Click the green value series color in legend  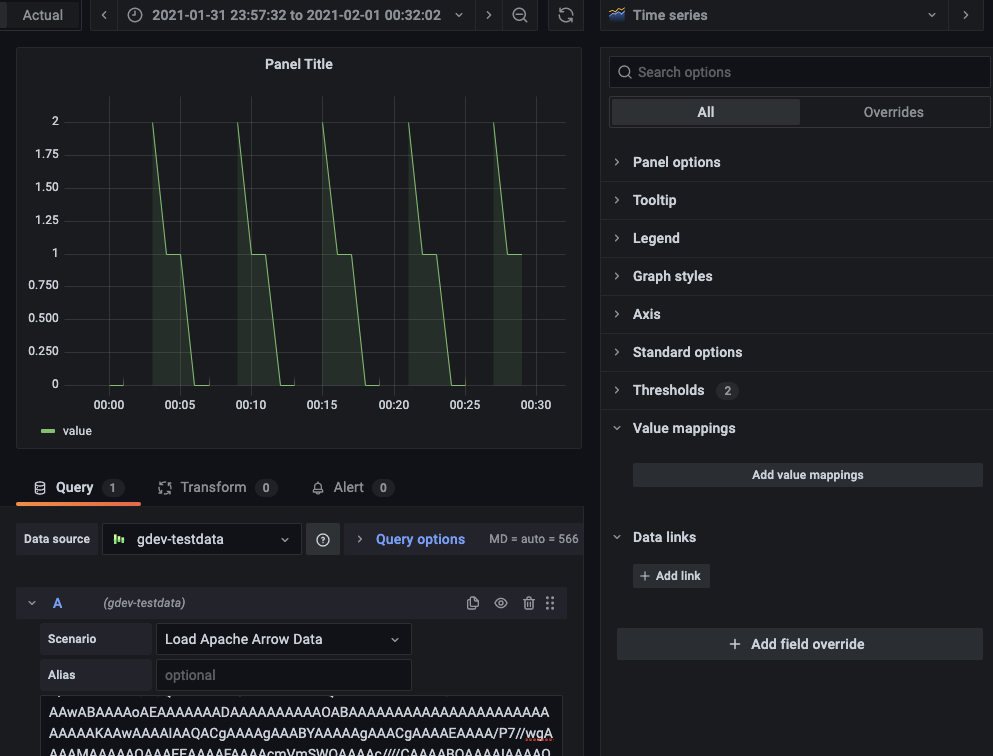(46, 430)
